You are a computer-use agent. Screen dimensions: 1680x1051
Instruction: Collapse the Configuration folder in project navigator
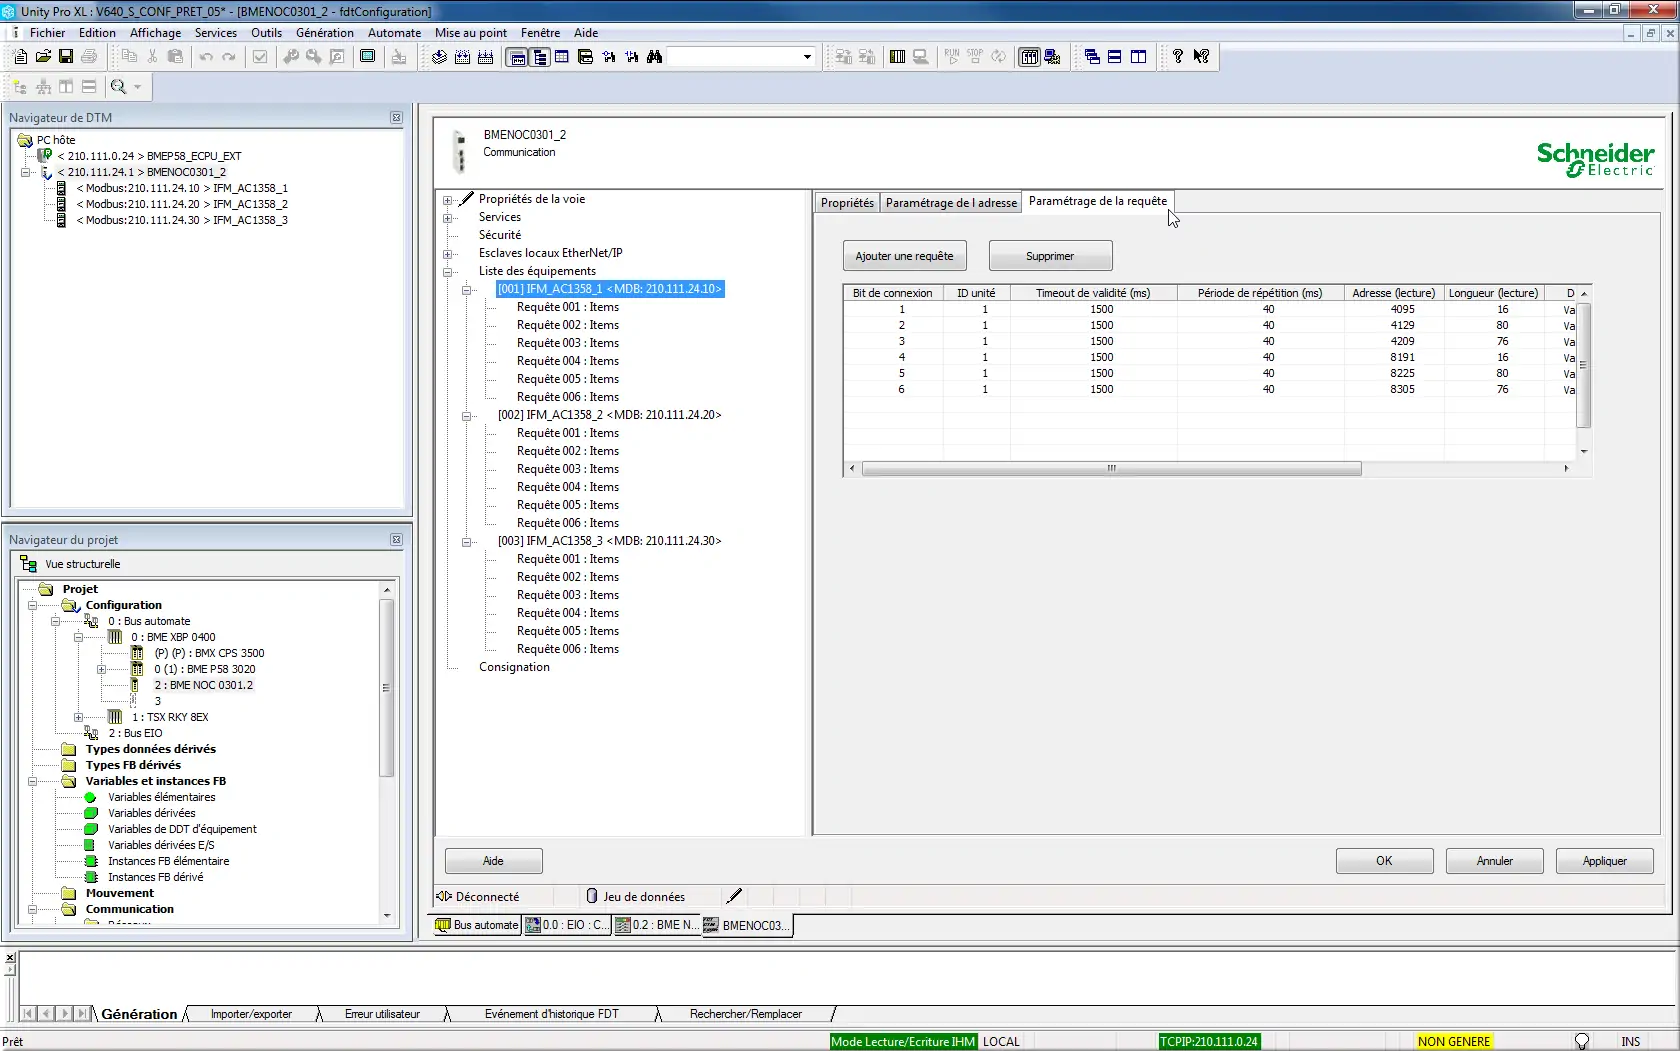point(33,605)
